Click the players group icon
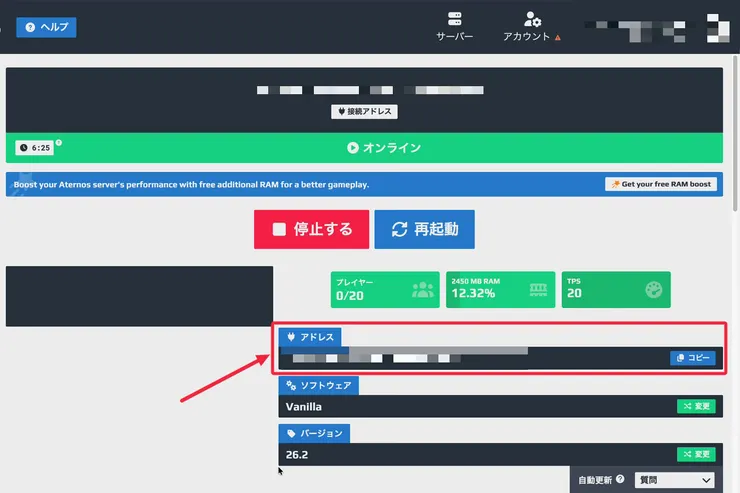This screenshot has height=493, width=740. (x=422, y=290)
